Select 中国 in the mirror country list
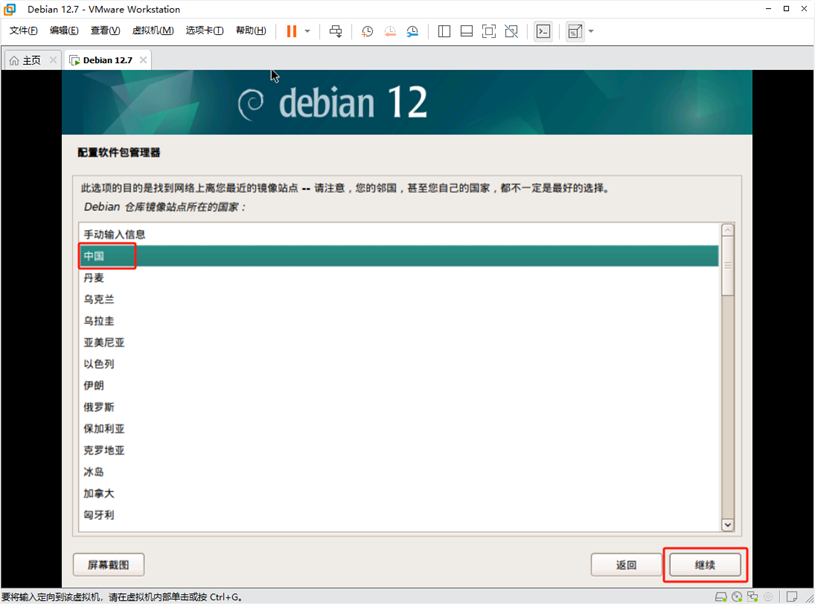This screenshot has width=815, height=604. 399,256
